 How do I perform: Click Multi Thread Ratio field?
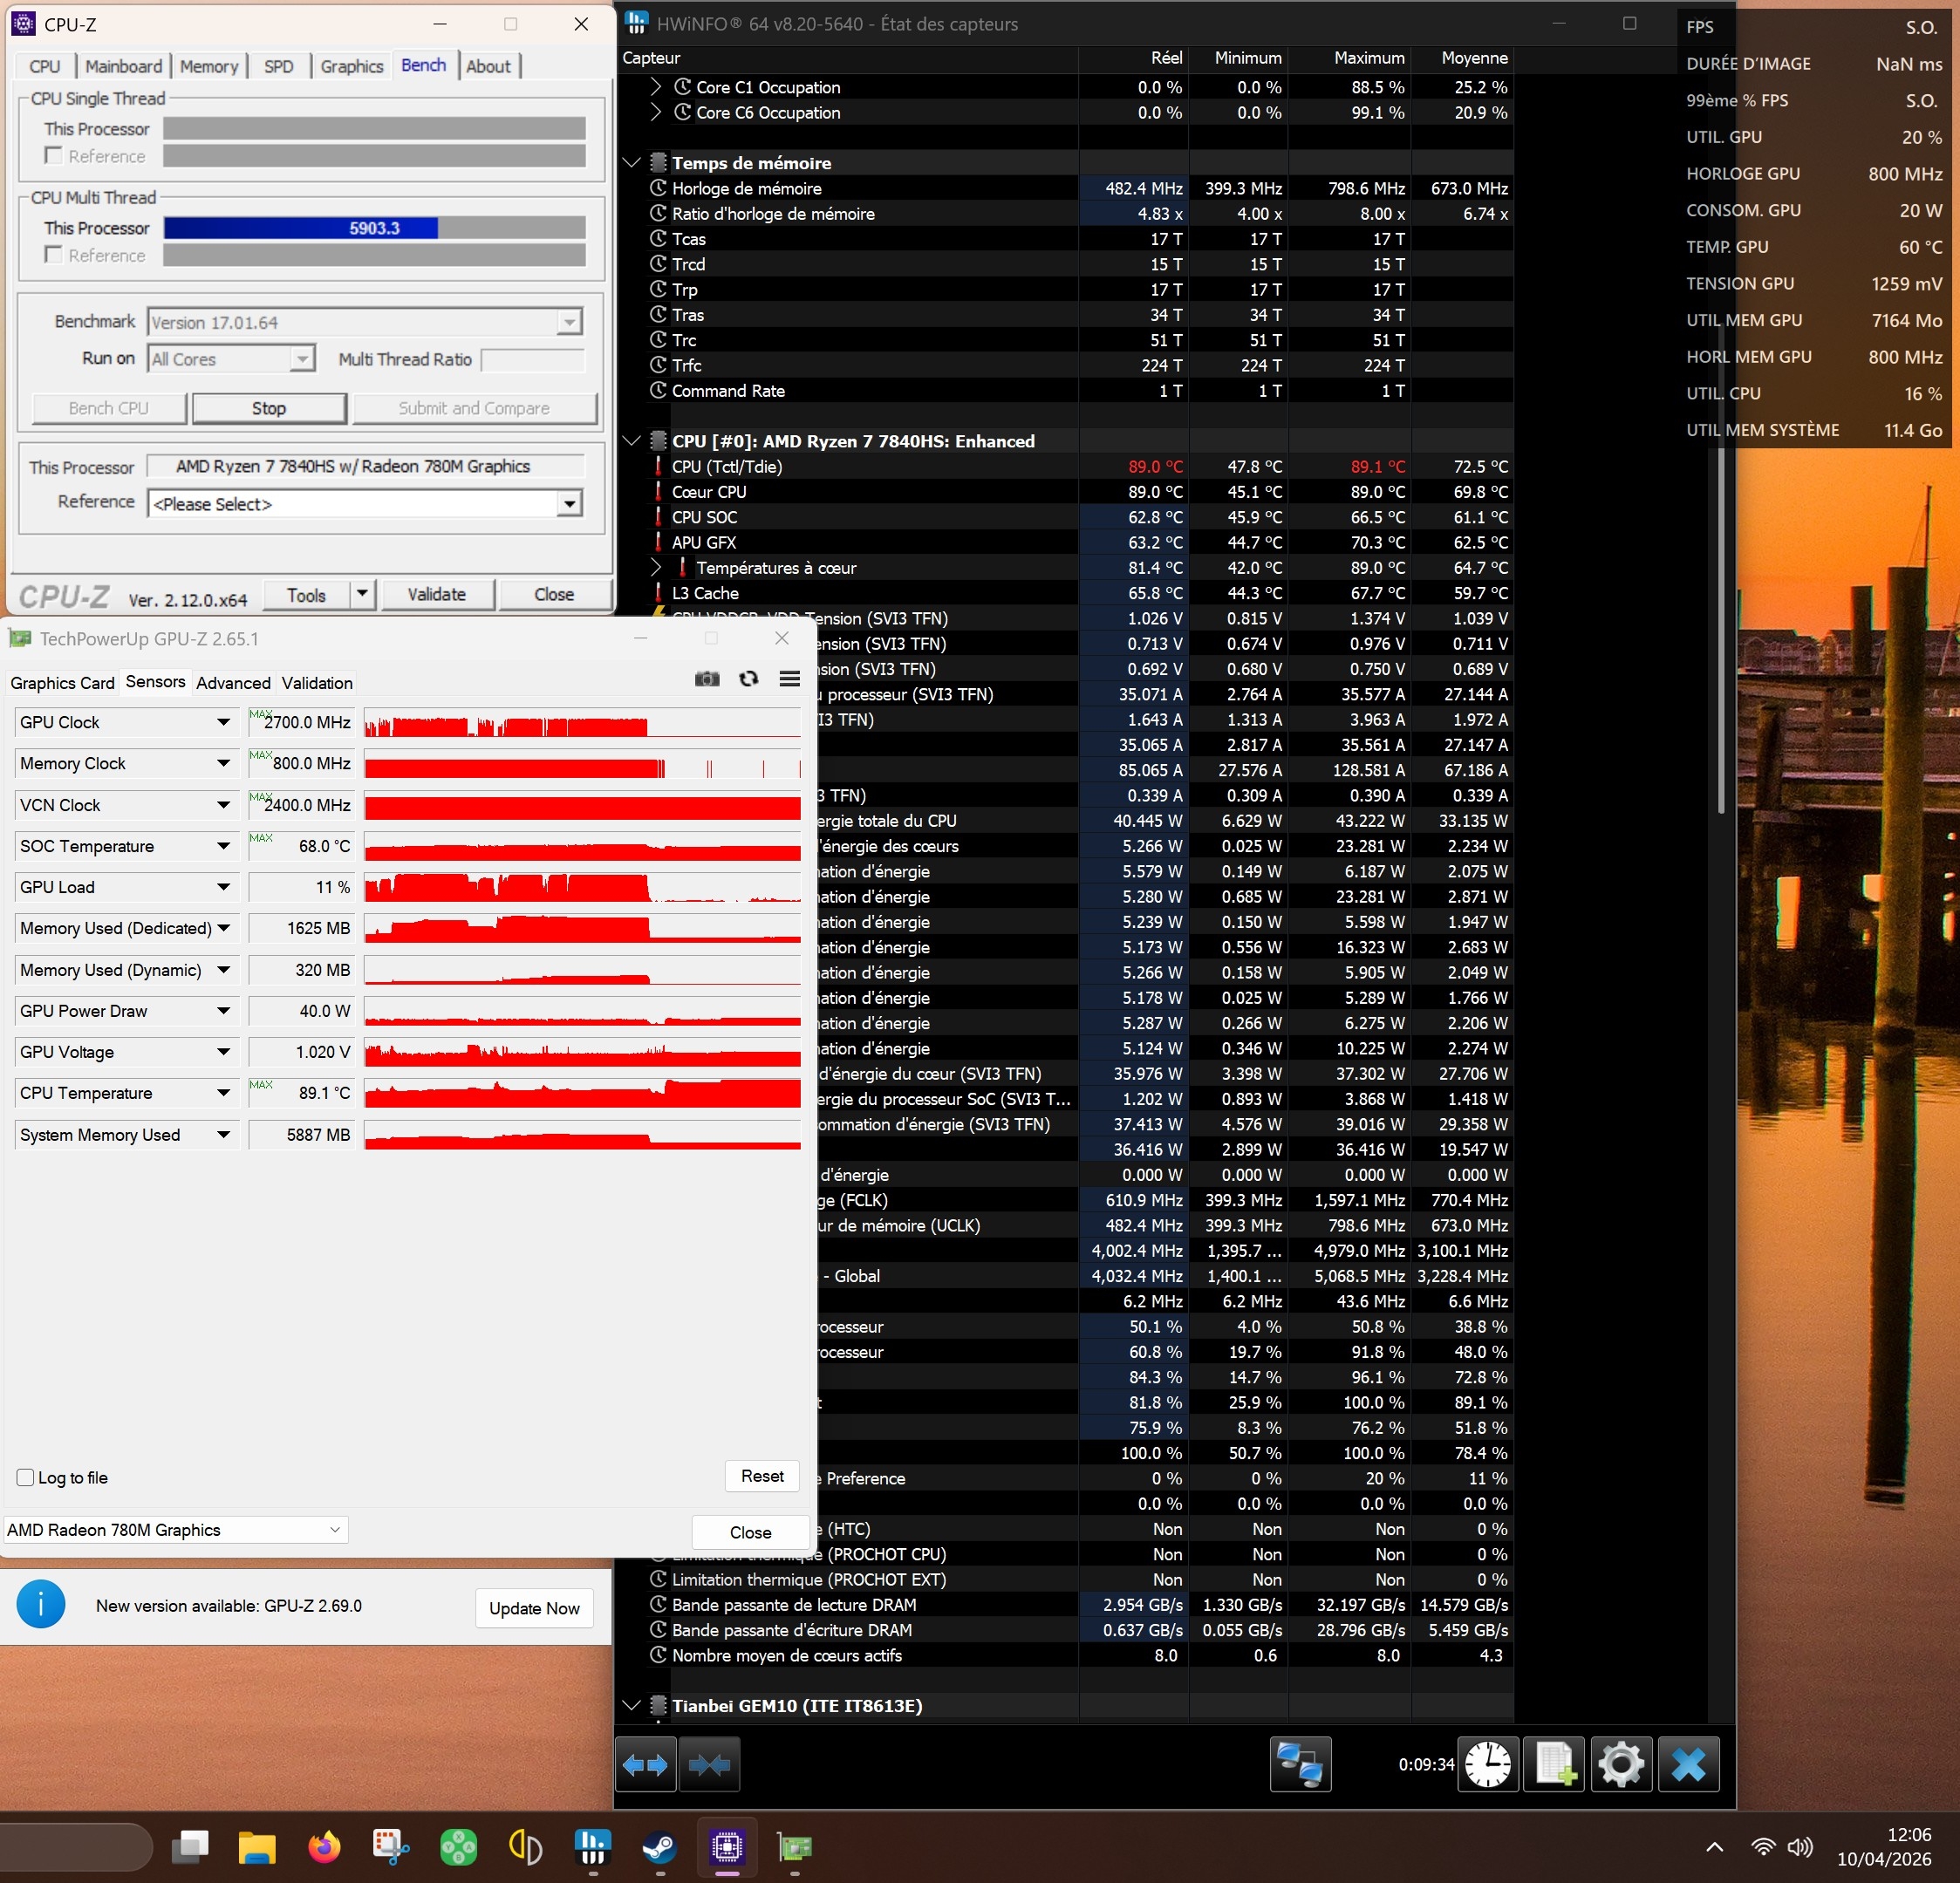tap(532, 359)
